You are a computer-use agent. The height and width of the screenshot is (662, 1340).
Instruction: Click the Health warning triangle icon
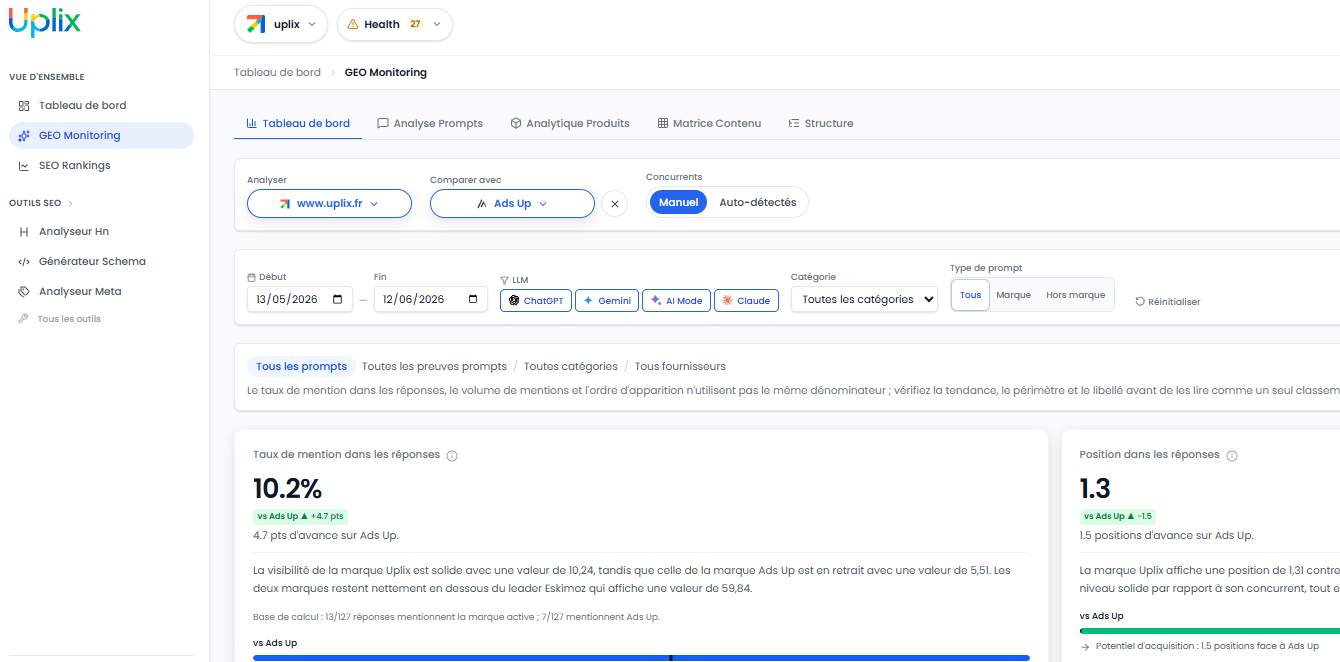point(353,24)
